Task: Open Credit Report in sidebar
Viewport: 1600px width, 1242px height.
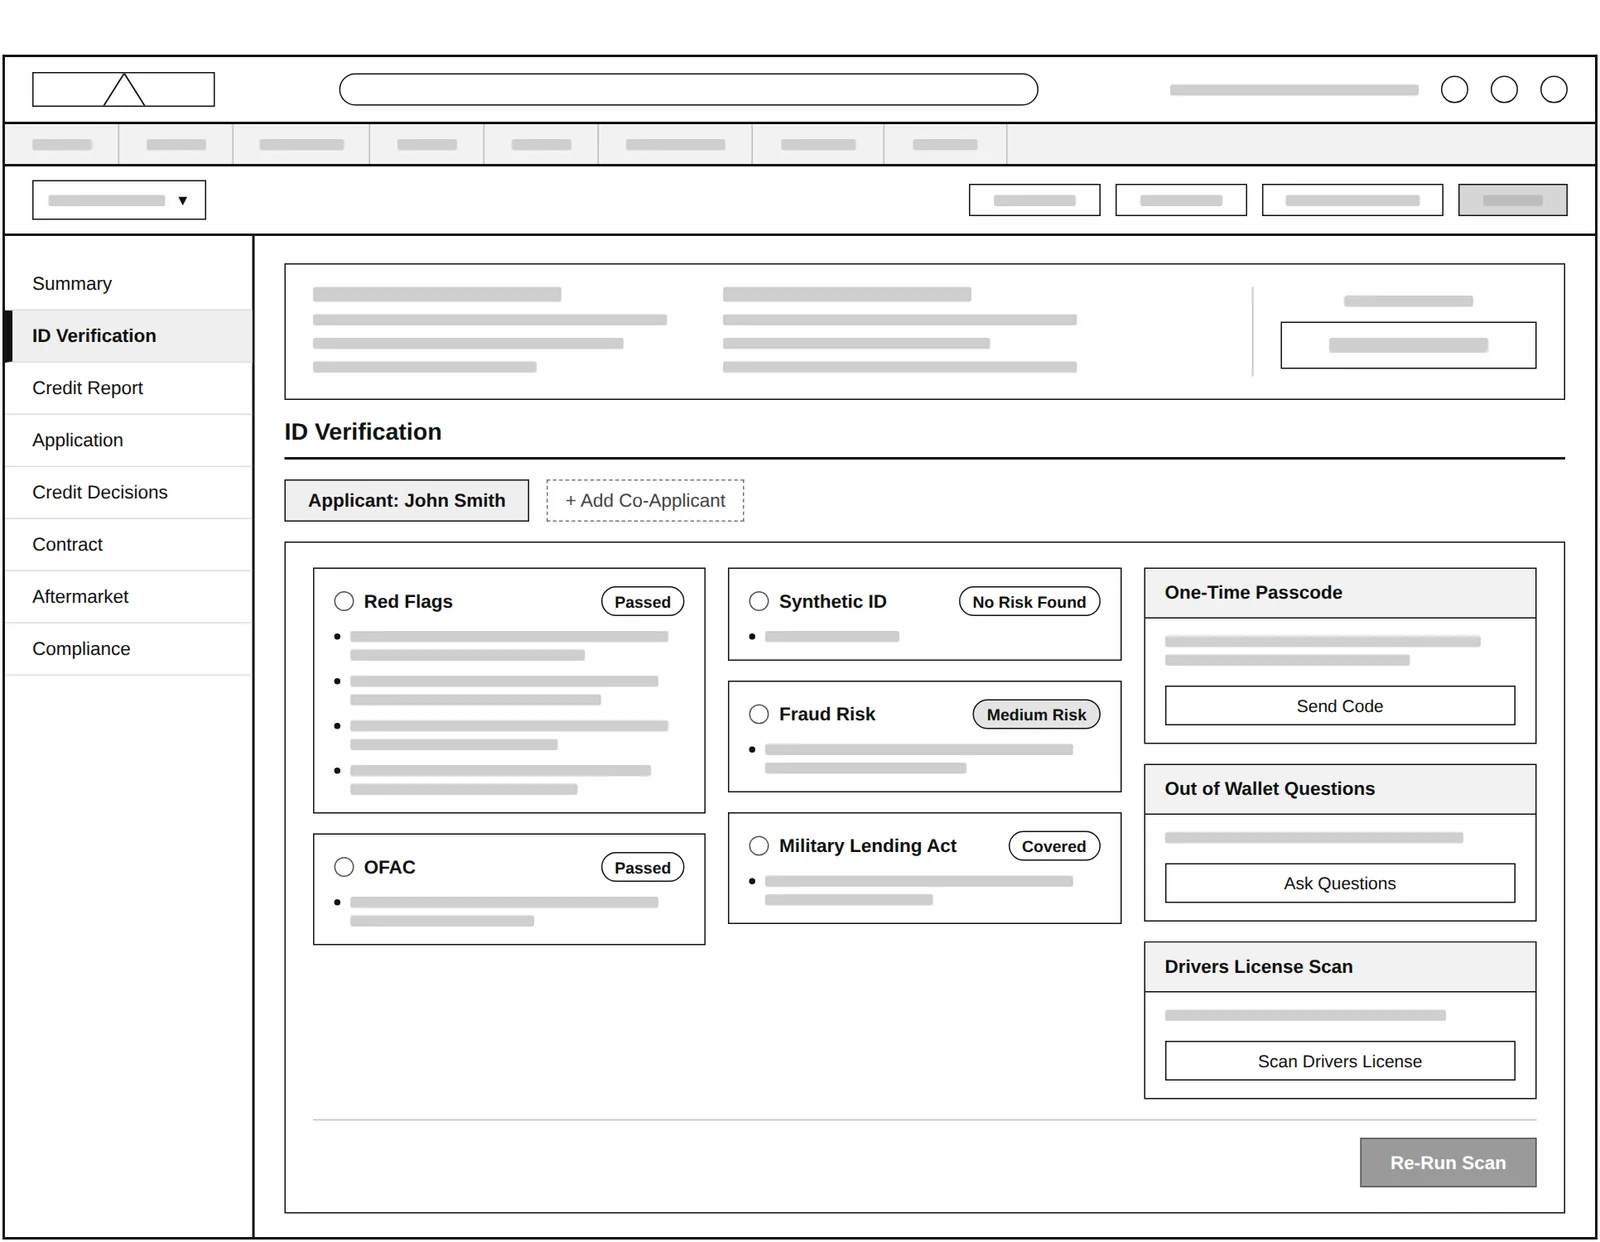Action: pos(129,388)
